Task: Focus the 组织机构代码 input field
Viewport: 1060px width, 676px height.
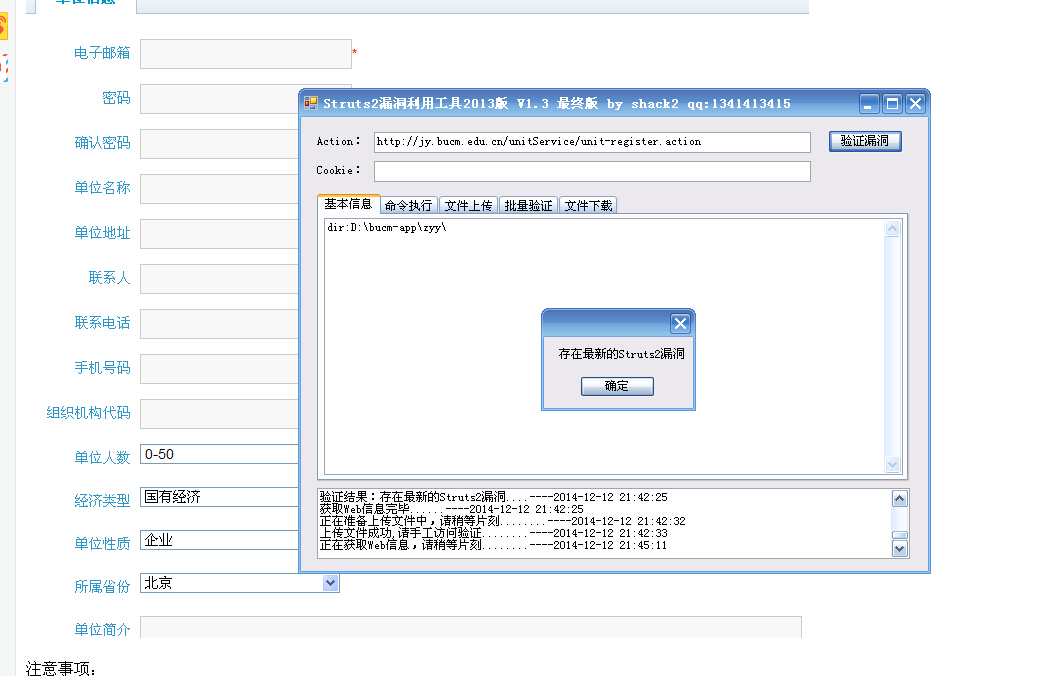Action: (219, 414)
